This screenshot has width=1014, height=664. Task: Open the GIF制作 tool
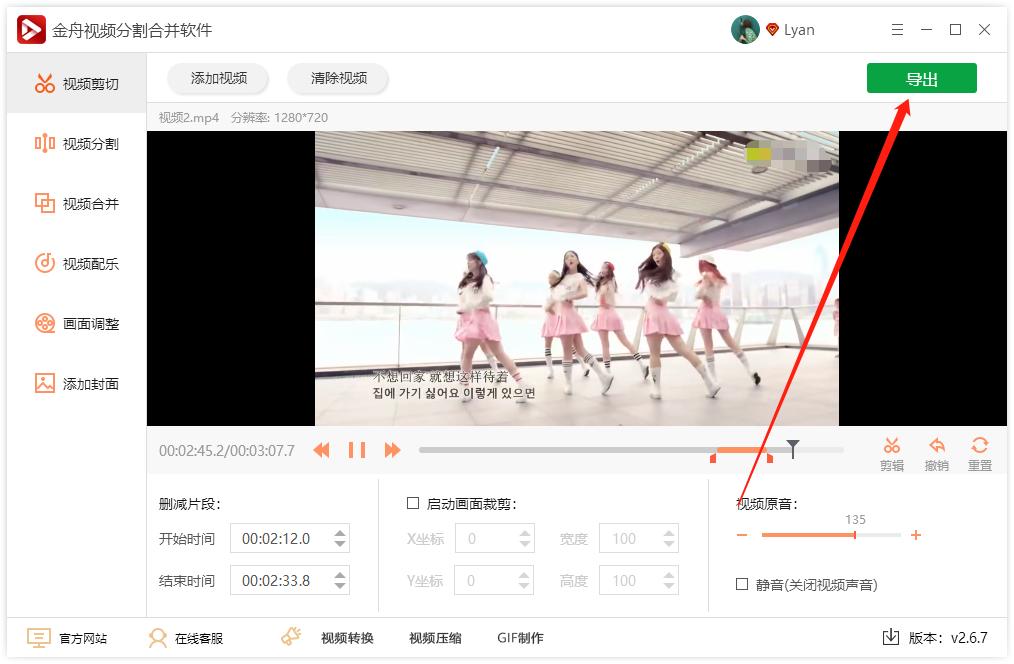click(x=519, y=637)
